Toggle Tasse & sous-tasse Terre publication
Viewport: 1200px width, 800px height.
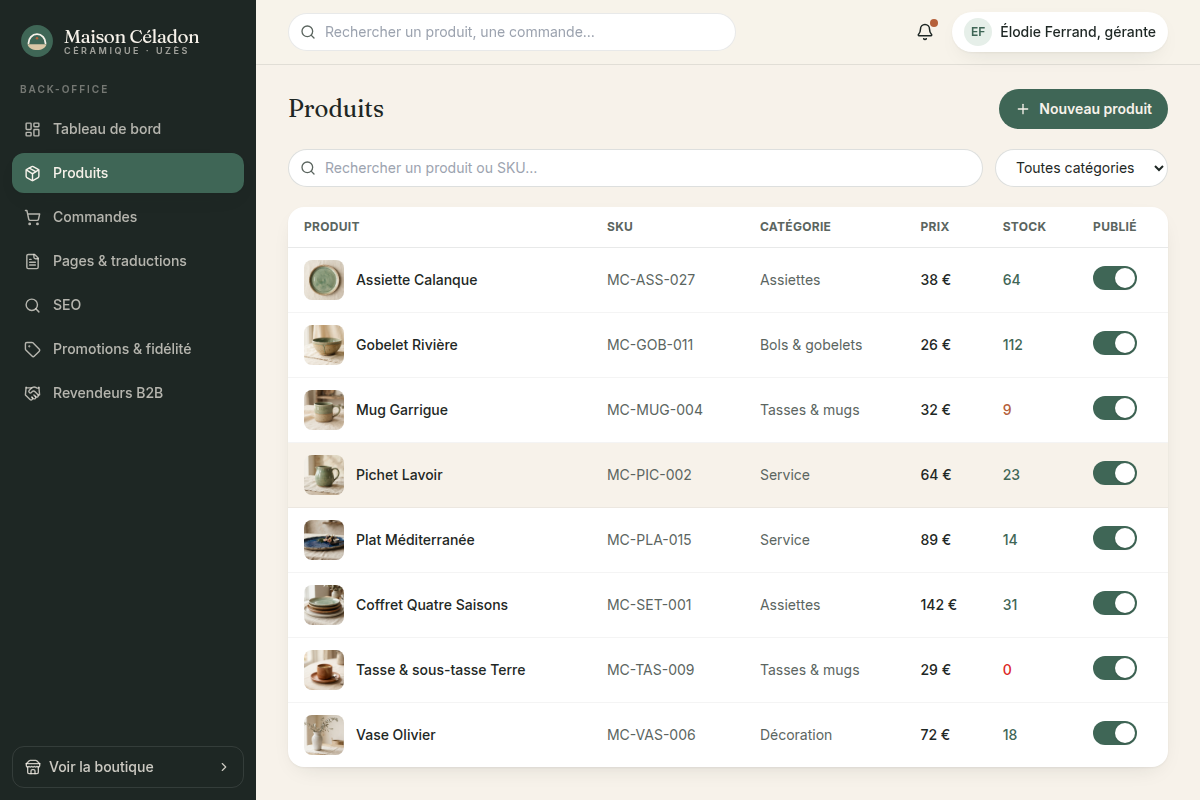point(1115,668)
